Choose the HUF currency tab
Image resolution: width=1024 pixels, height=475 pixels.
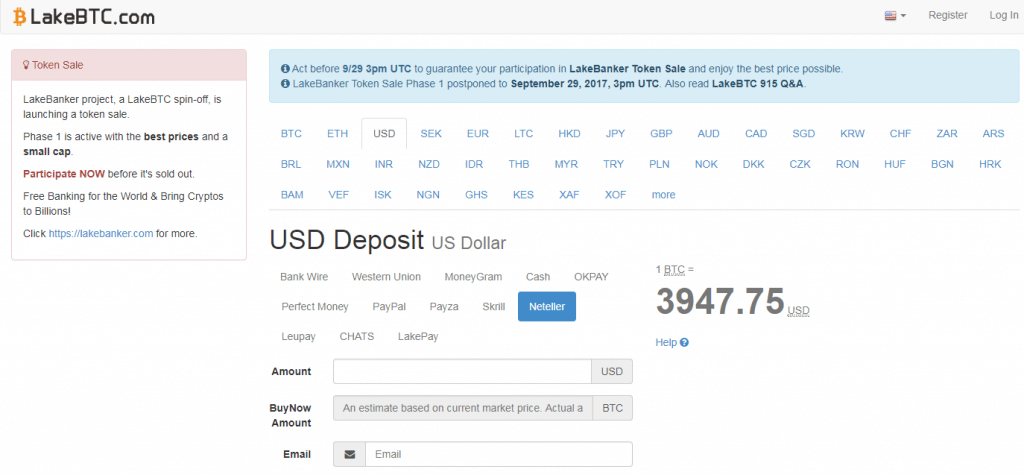tap(895, 164)
